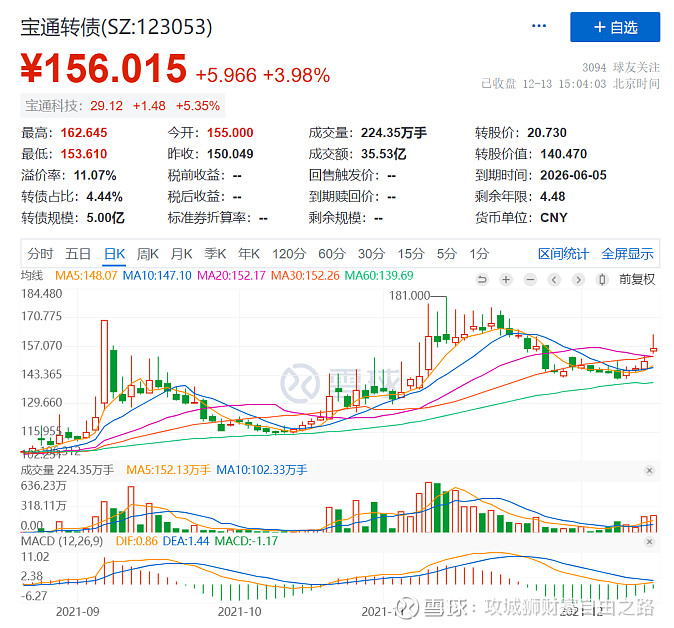Click the 转股价值 140.470 value
Screen dimensions: 674x628
pyautogui.click(x=564, y=154)
